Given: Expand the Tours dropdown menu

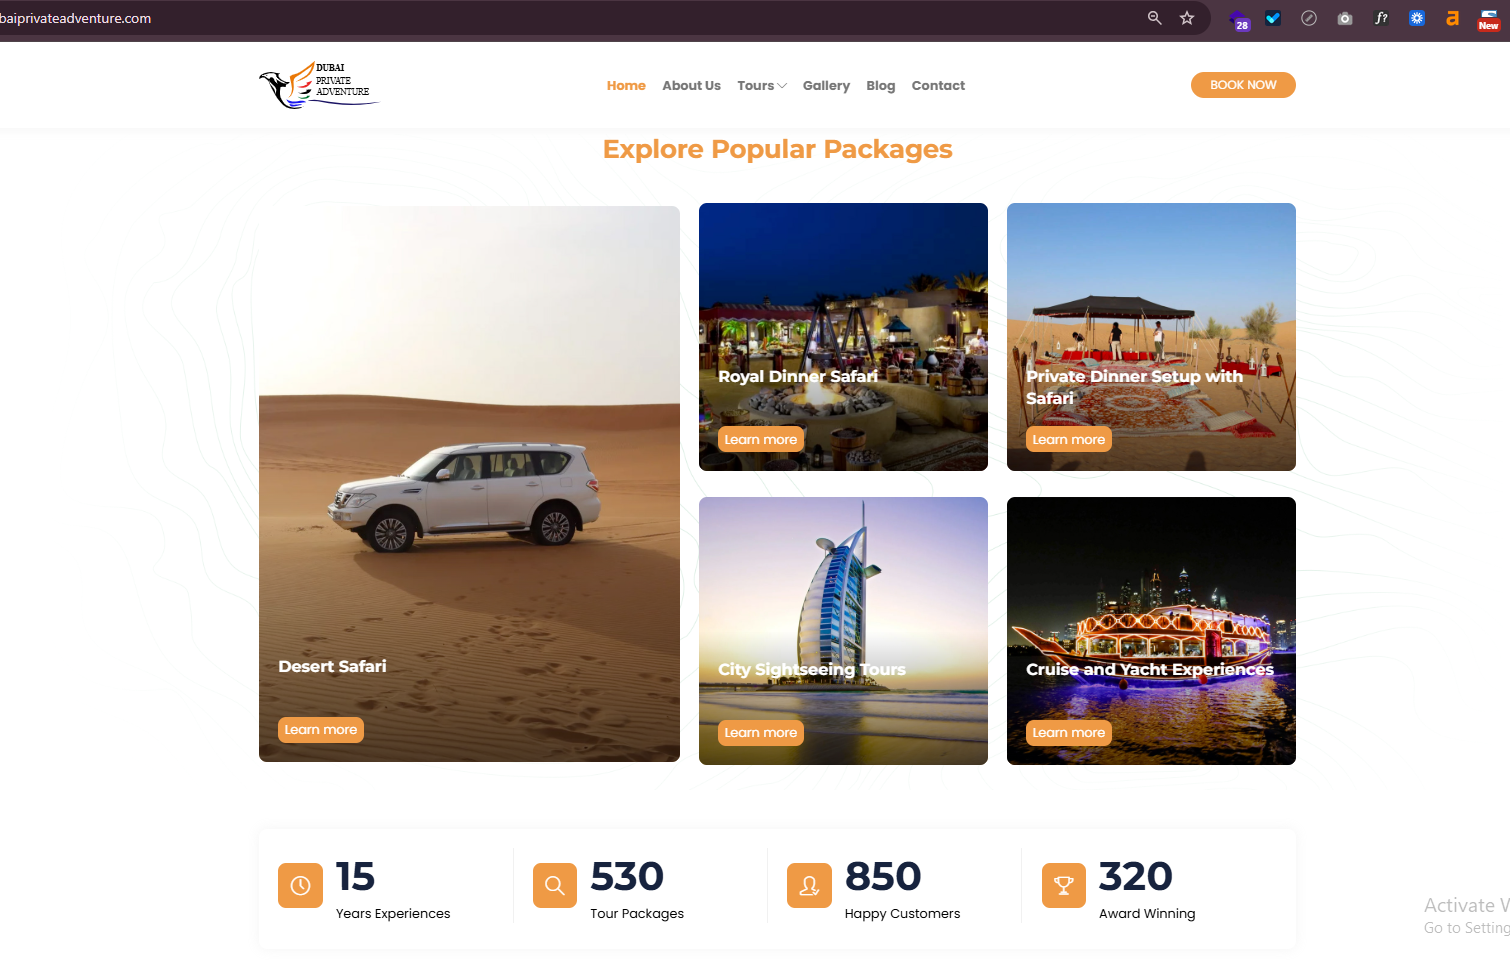Looking at the screenshot, I should pyautogui.click(x=762, y=86).
